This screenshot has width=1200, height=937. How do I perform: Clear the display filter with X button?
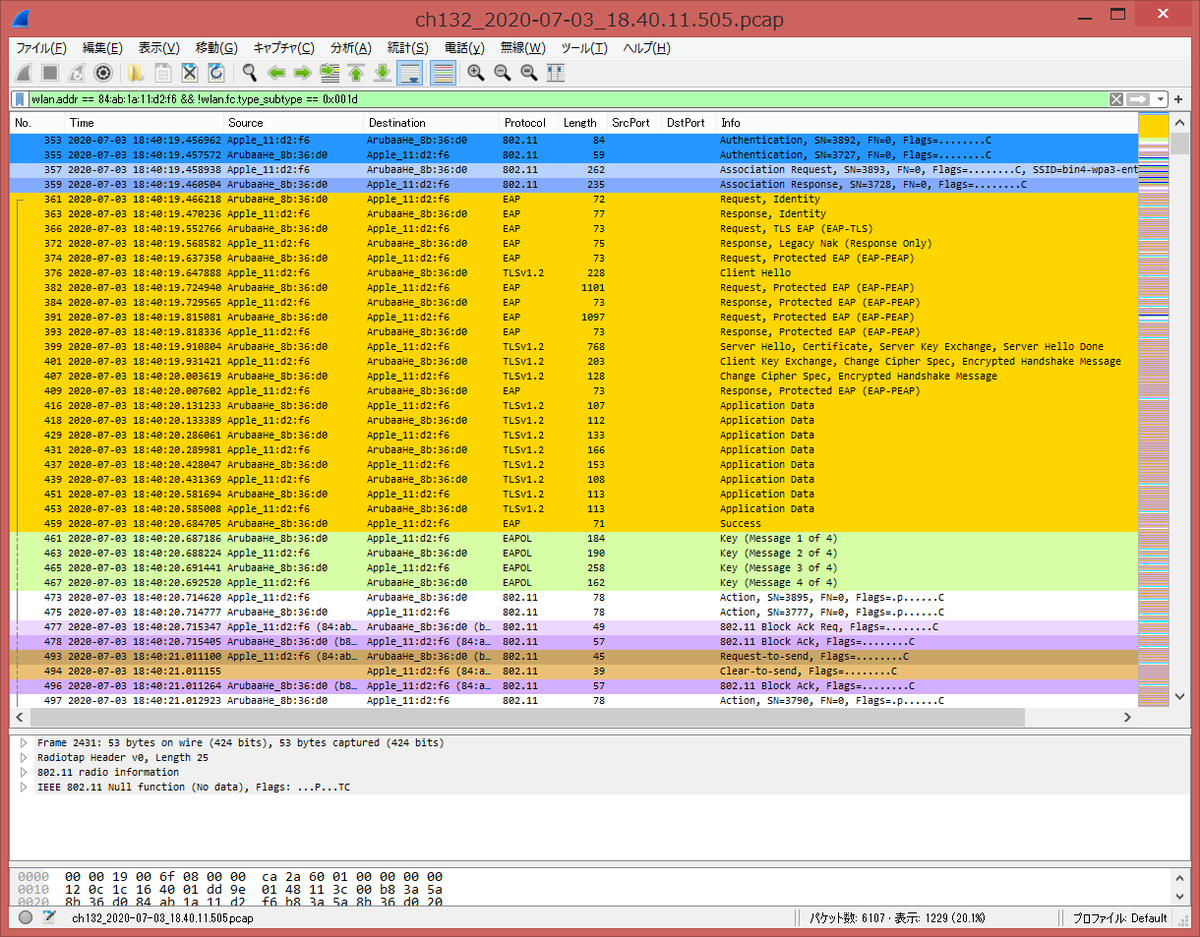pyautogui.click(x=1117, y=99)
